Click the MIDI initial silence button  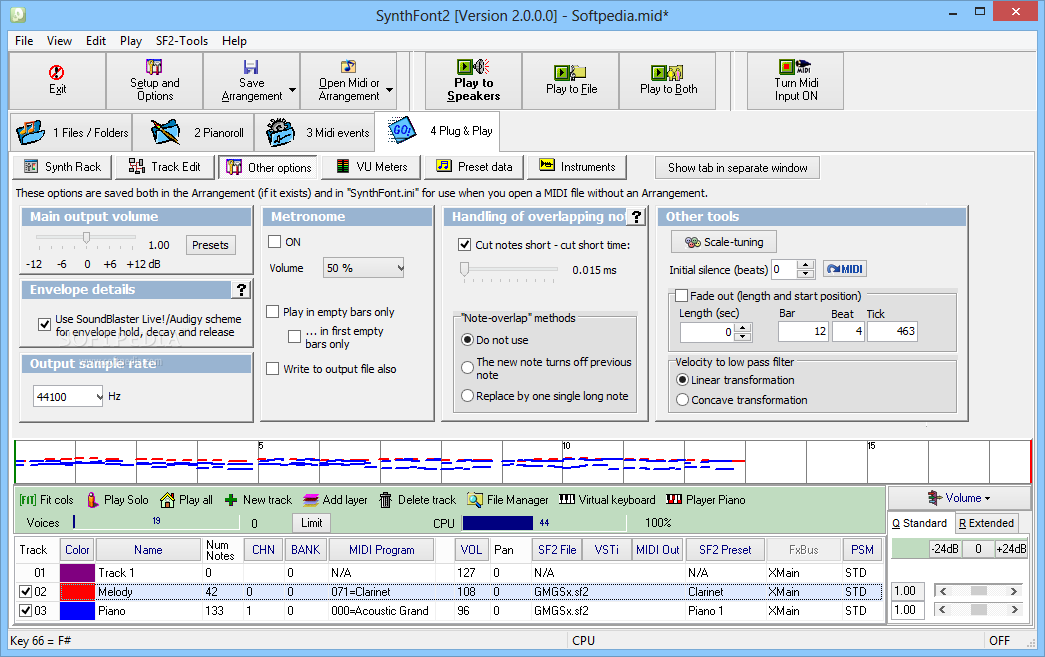click(x=844, y=269)
